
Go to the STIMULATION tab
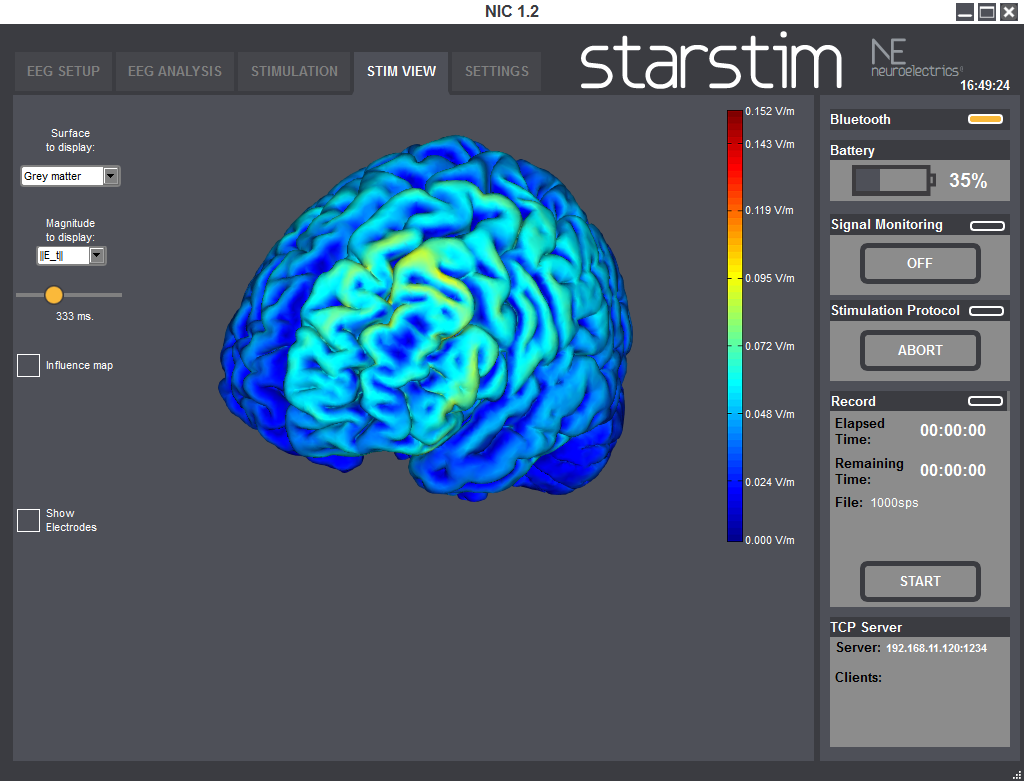(295, 71)
